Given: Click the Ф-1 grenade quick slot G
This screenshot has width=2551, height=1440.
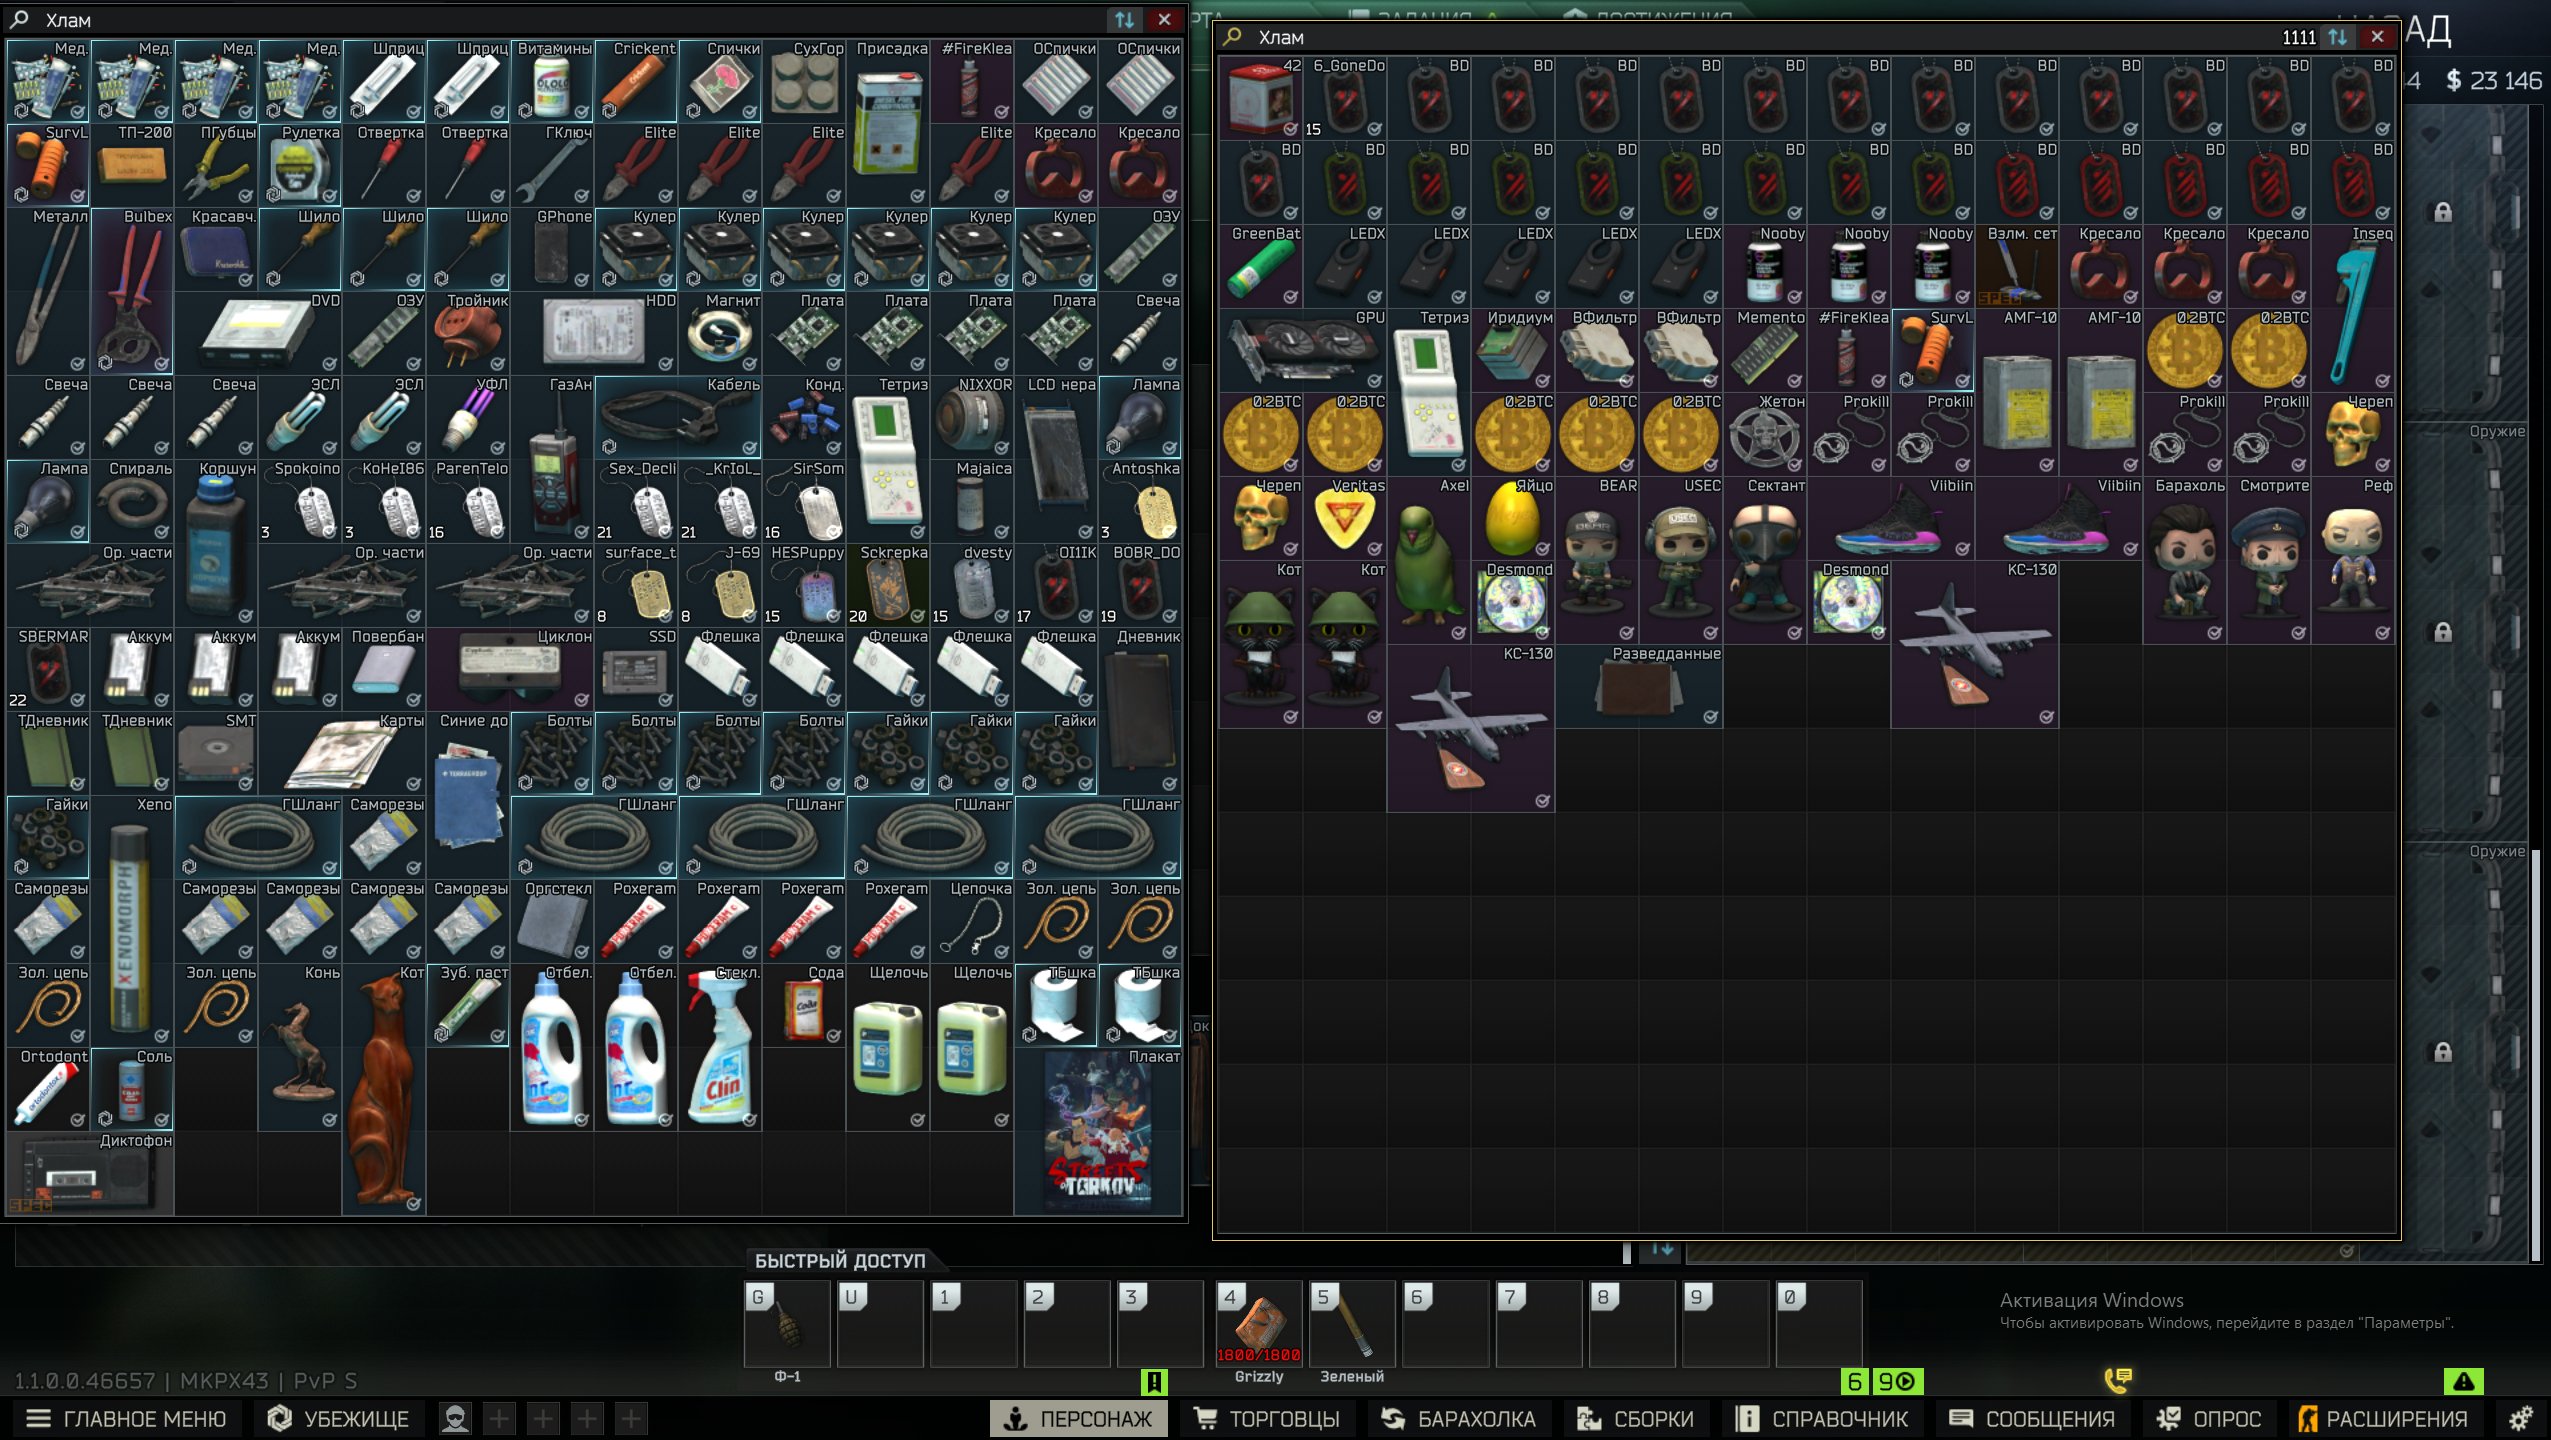Looking at the screenshot, I should coord(787,1323).
